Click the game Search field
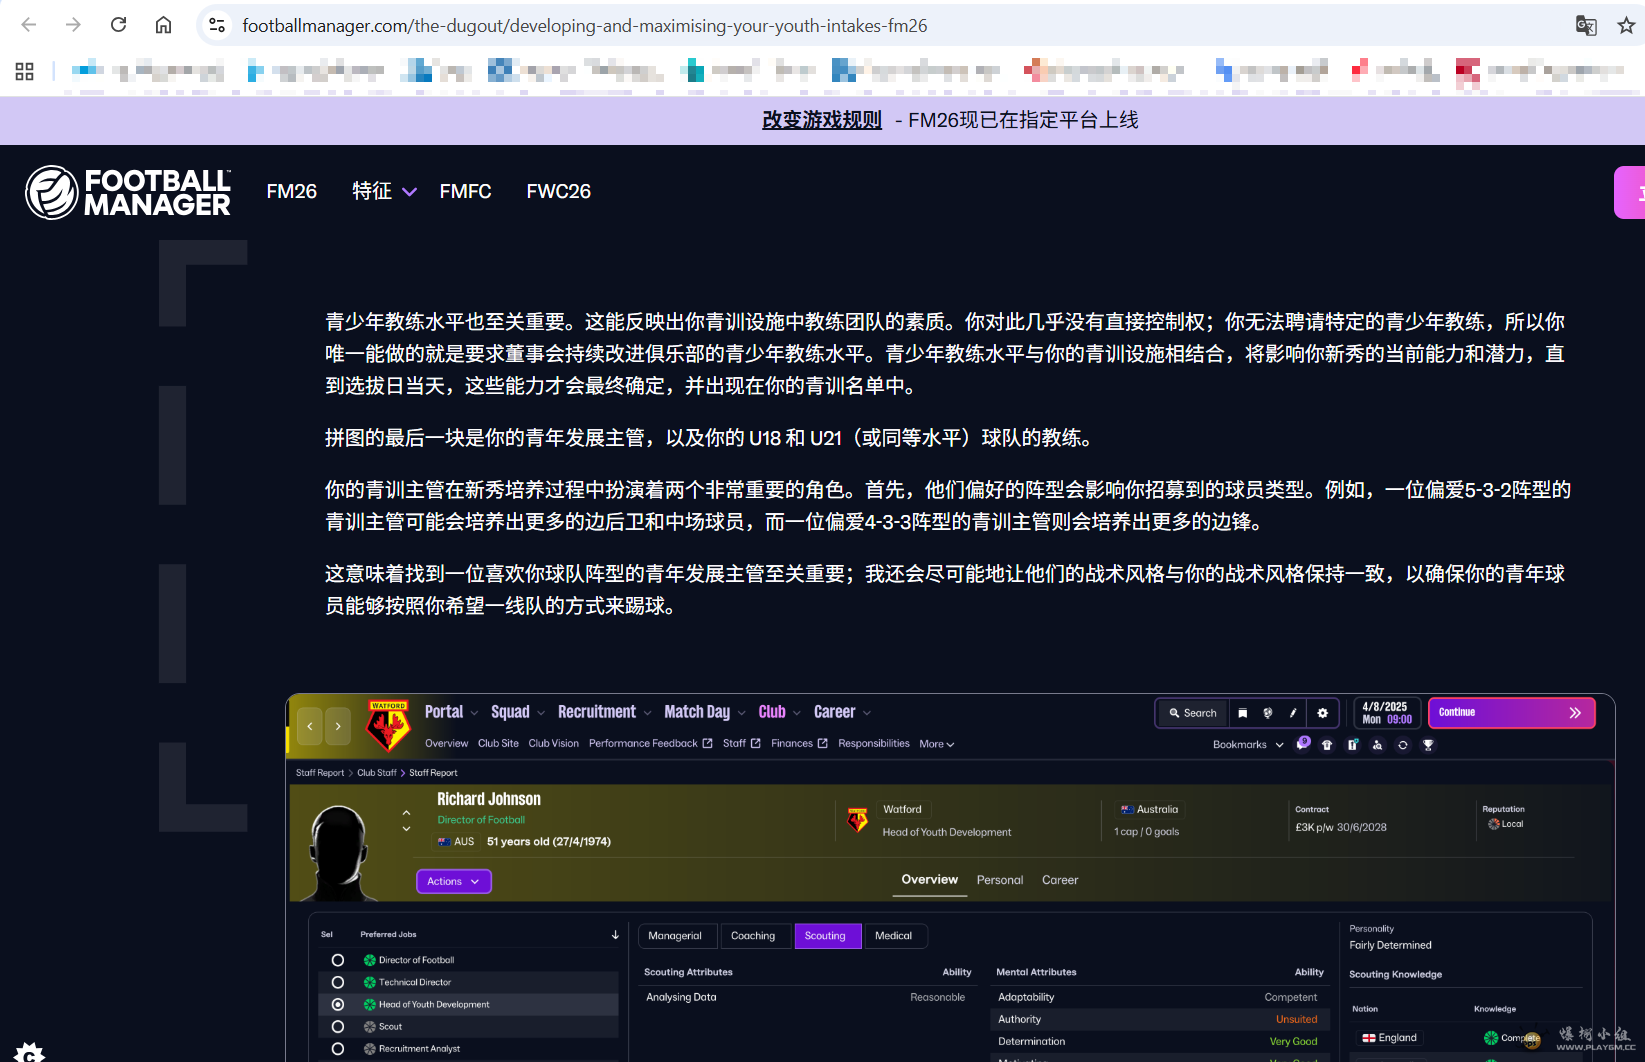 (x=1192, y=713)
